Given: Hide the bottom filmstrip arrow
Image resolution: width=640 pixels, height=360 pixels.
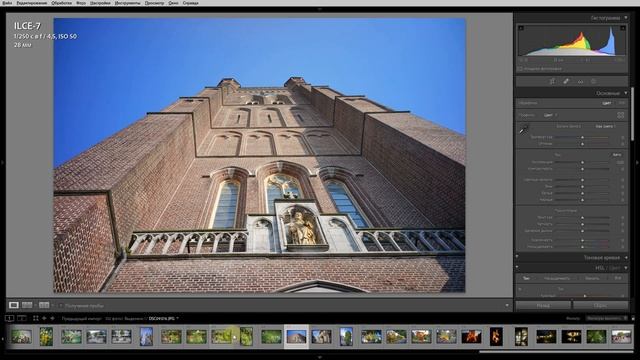Looking at the screenshot, I should [320, 357].
